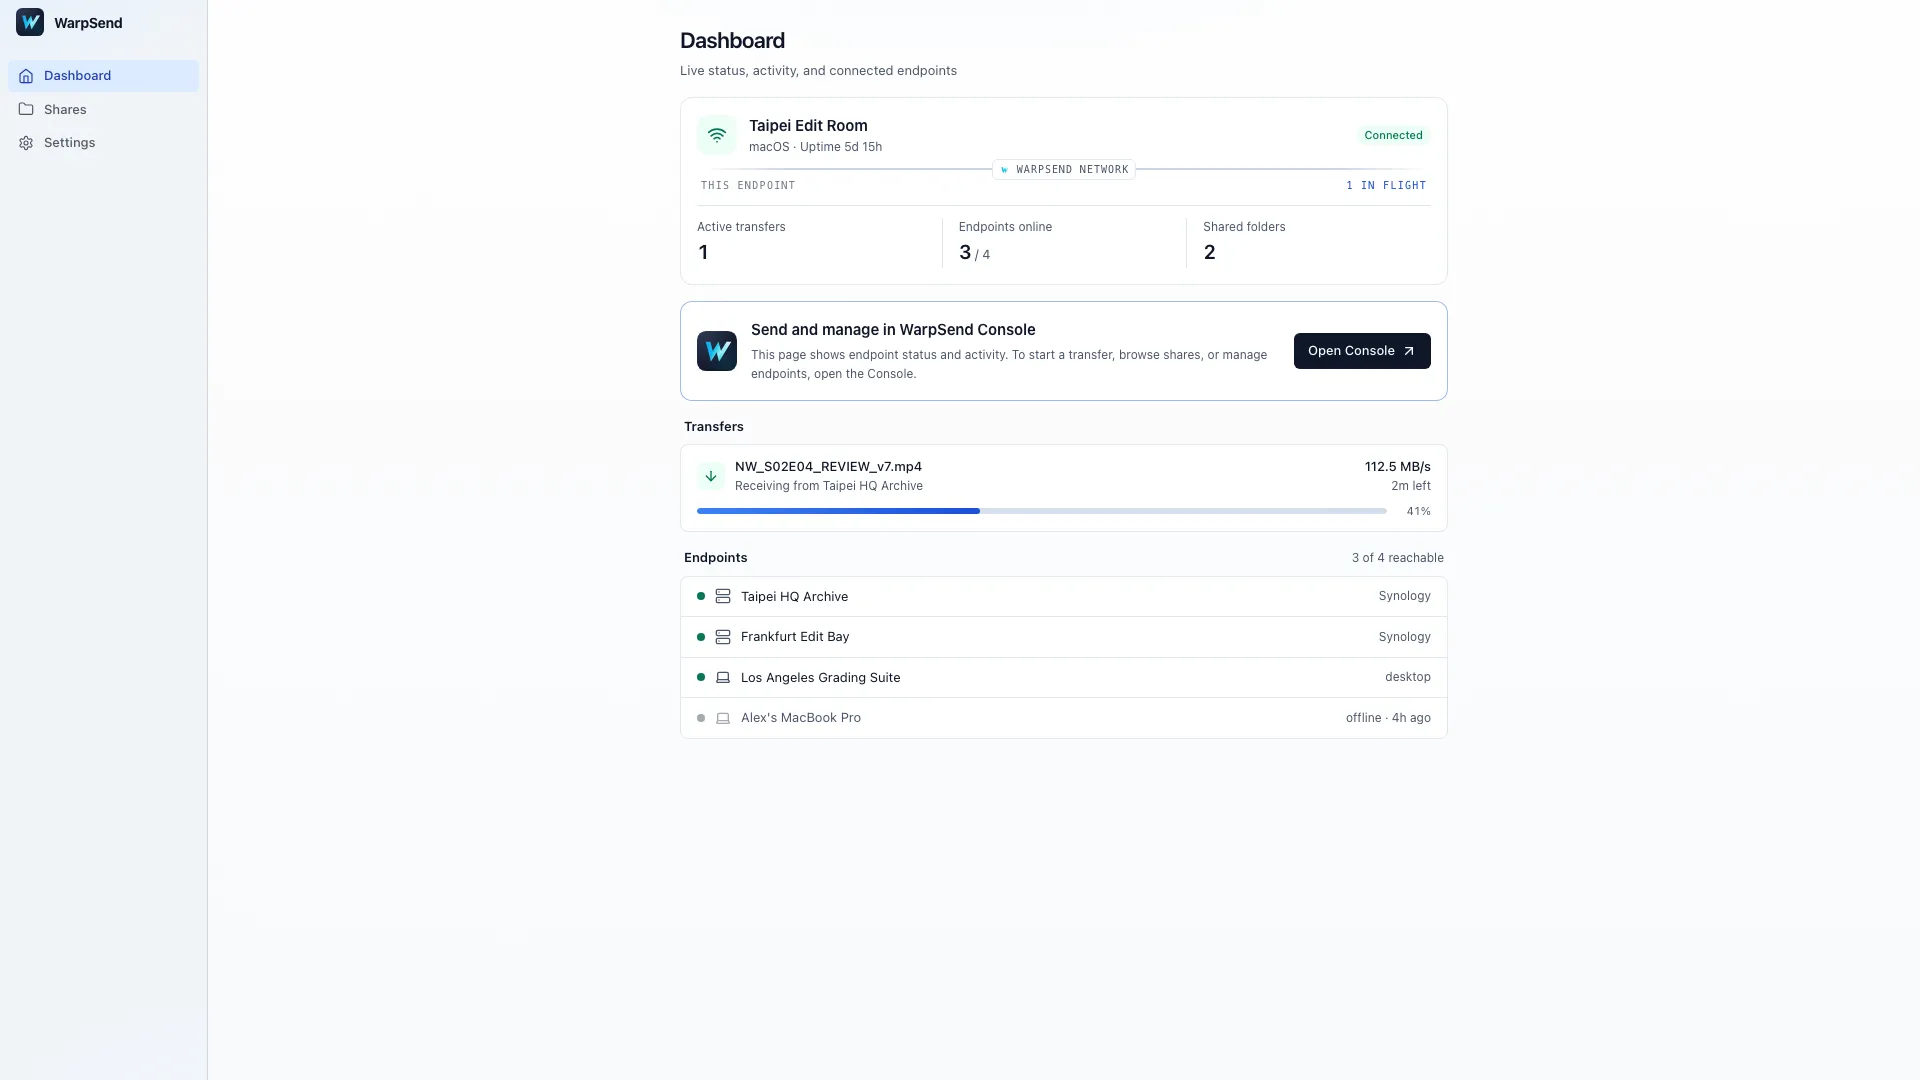Click the Active transfers stat value
This screenshot has width=1920, height=1080.
[x=703, y=253]
